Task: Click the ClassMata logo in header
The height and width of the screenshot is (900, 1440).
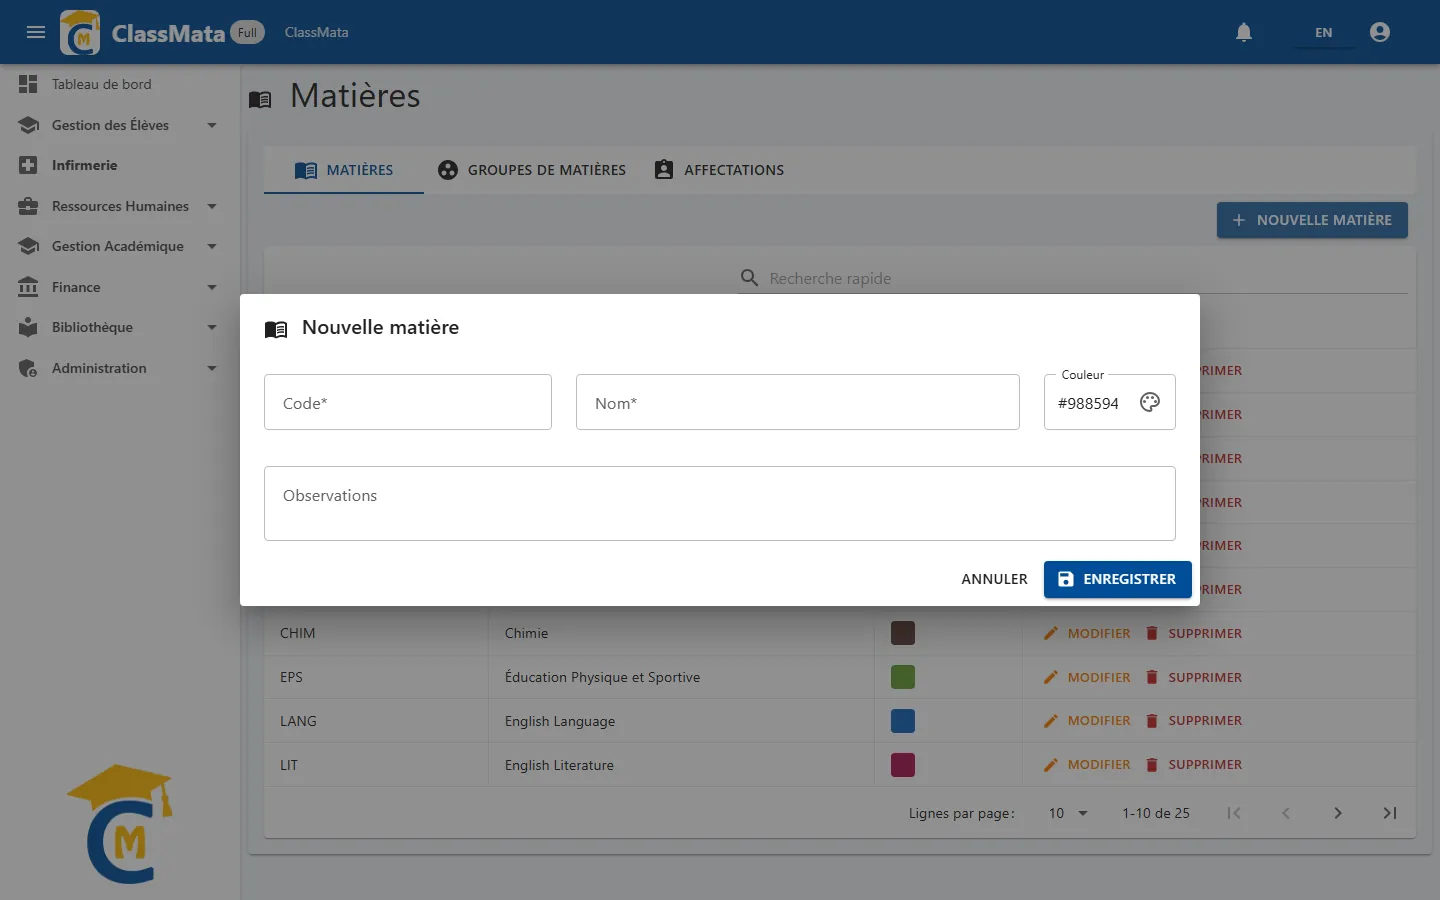Action: [x=80, y=32]
